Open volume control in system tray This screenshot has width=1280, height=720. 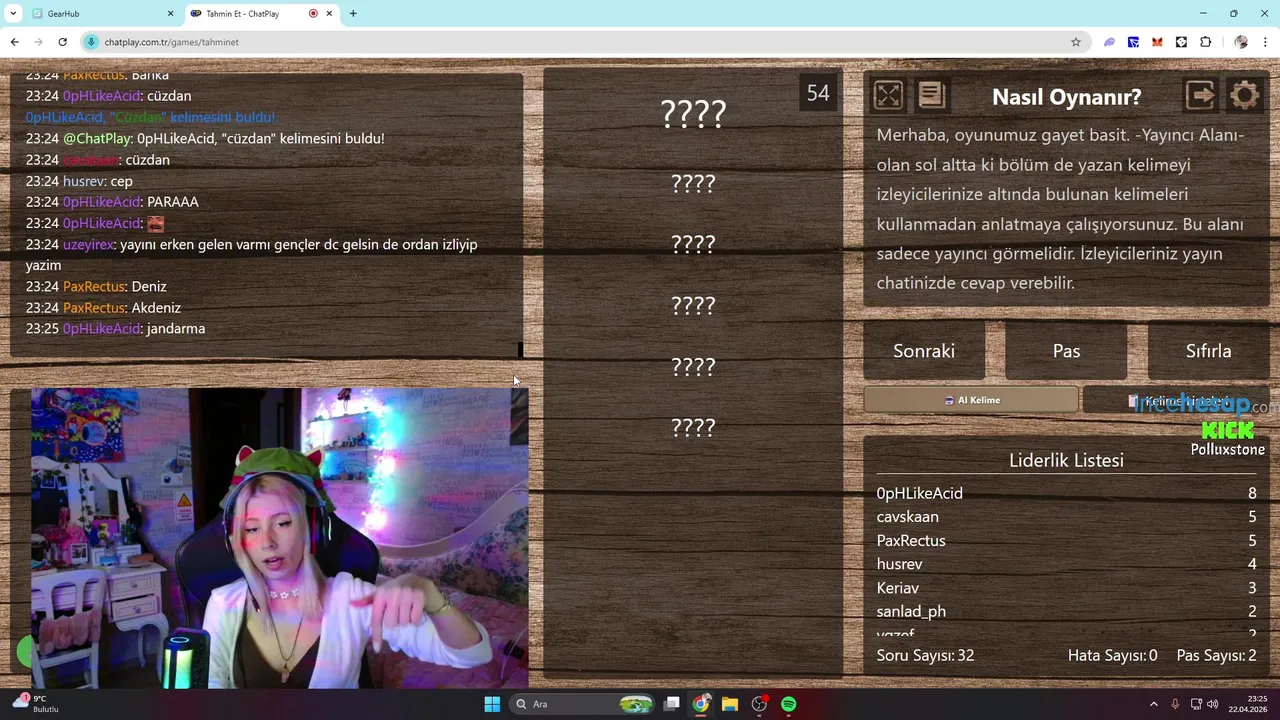point(1212,704)
